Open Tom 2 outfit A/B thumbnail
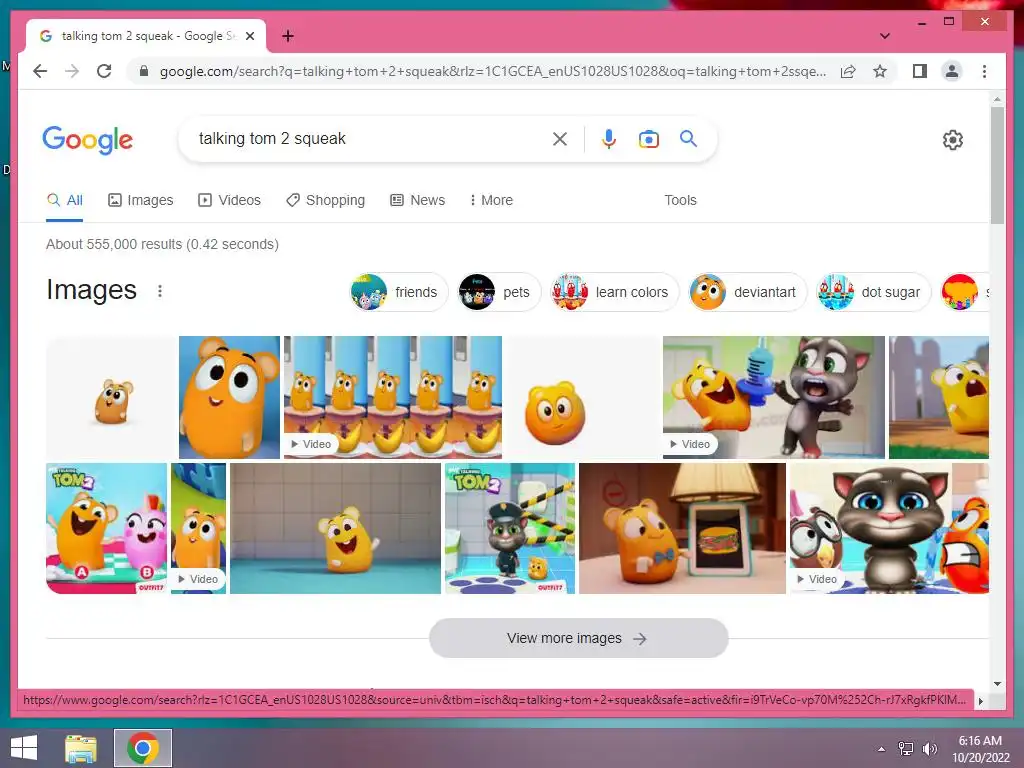This screenshot has height=768, width=1024. click(106, 528)
